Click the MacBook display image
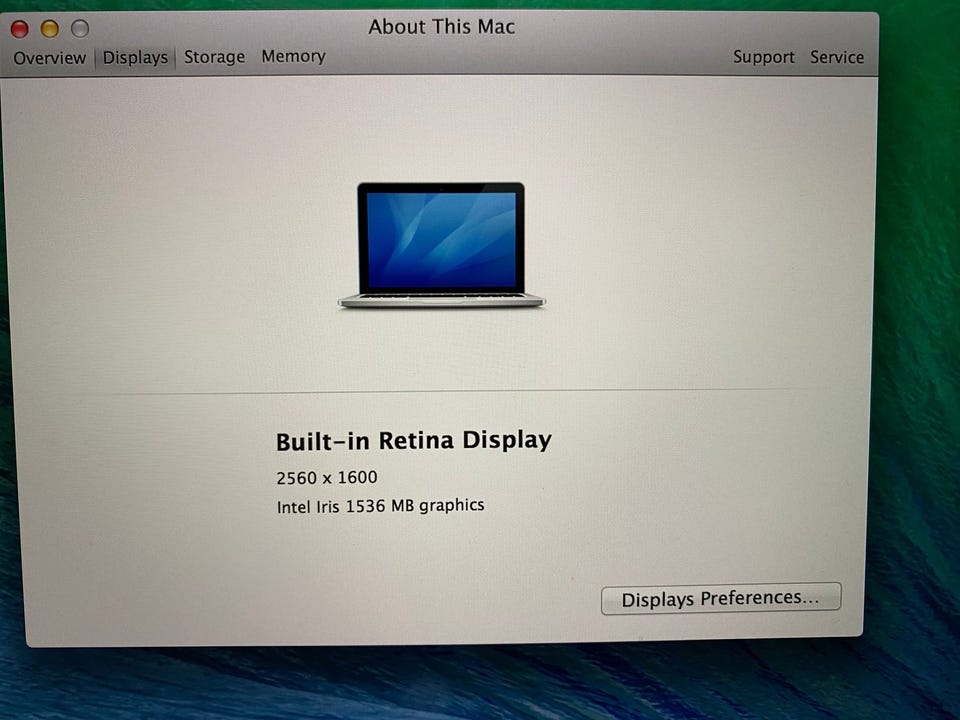The width and height of the screenshot is (960, 720). pyautogui.click(x=441, y=245)
